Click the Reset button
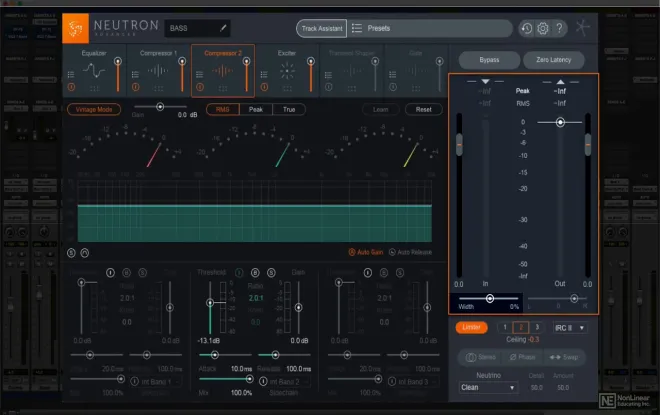 pyautogui.click(x=423, y=109)
